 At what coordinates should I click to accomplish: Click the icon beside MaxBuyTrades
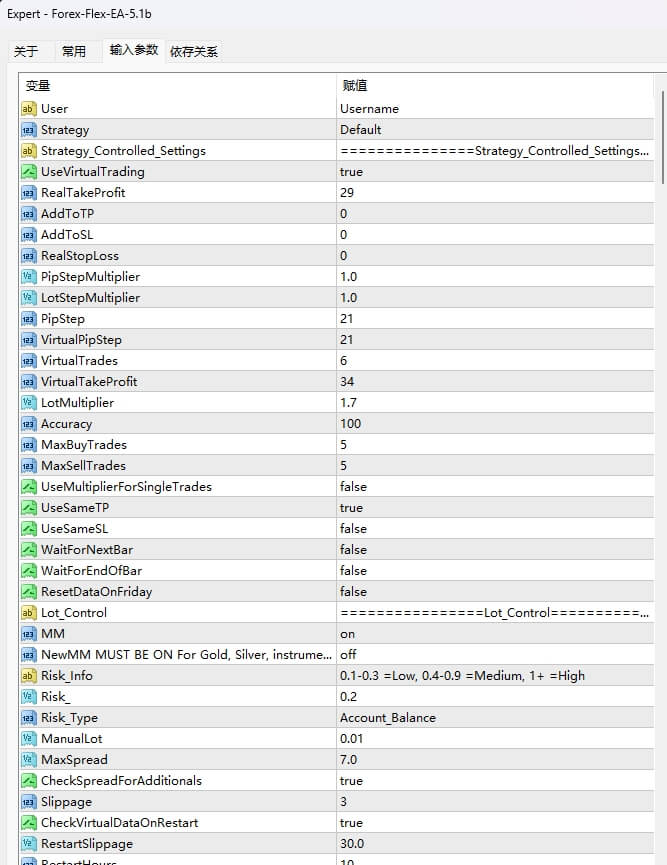tap(29, 445)
